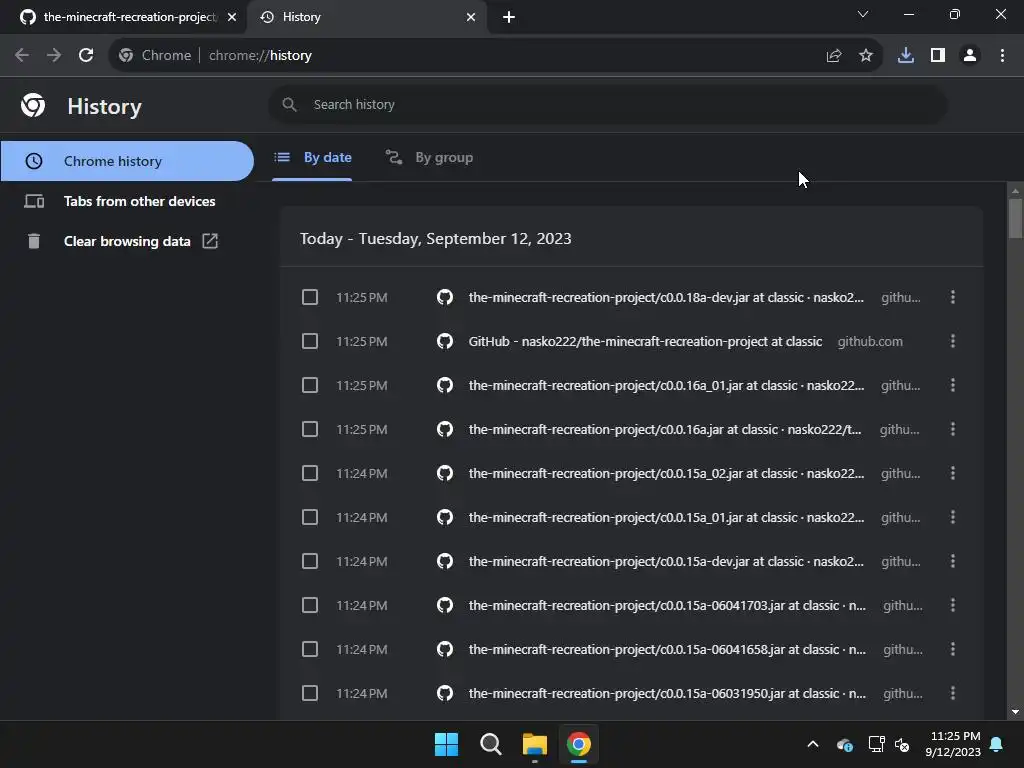This screenshot has height=768, width=1024.
Task: Check the c0.0.15a_01.jar entry
Action: point(310,517)
